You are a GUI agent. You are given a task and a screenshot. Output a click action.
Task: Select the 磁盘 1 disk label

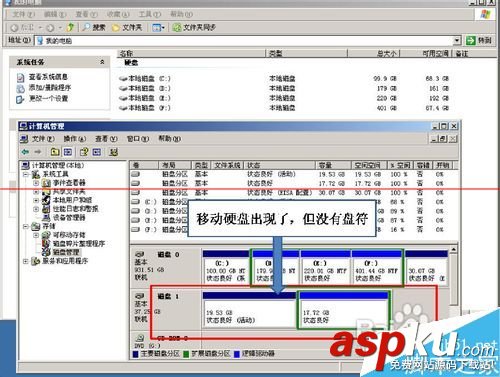(168, 296)
